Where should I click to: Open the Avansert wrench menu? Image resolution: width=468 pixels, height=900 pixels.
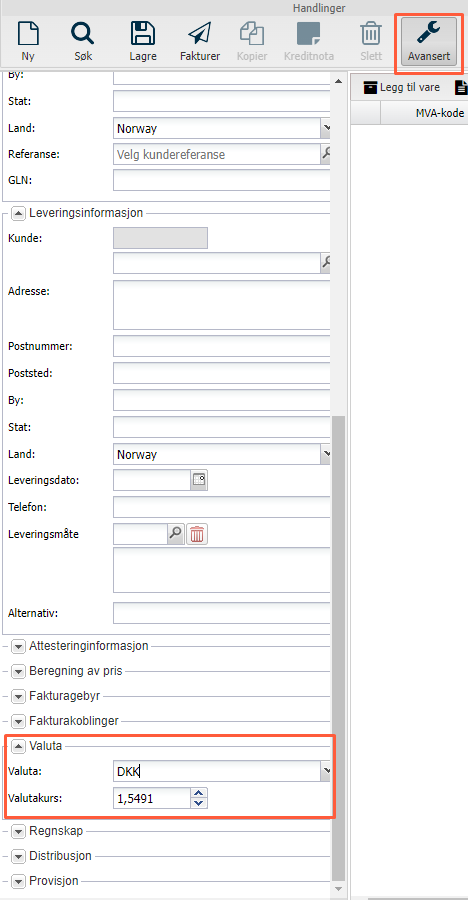coord(429,41)
